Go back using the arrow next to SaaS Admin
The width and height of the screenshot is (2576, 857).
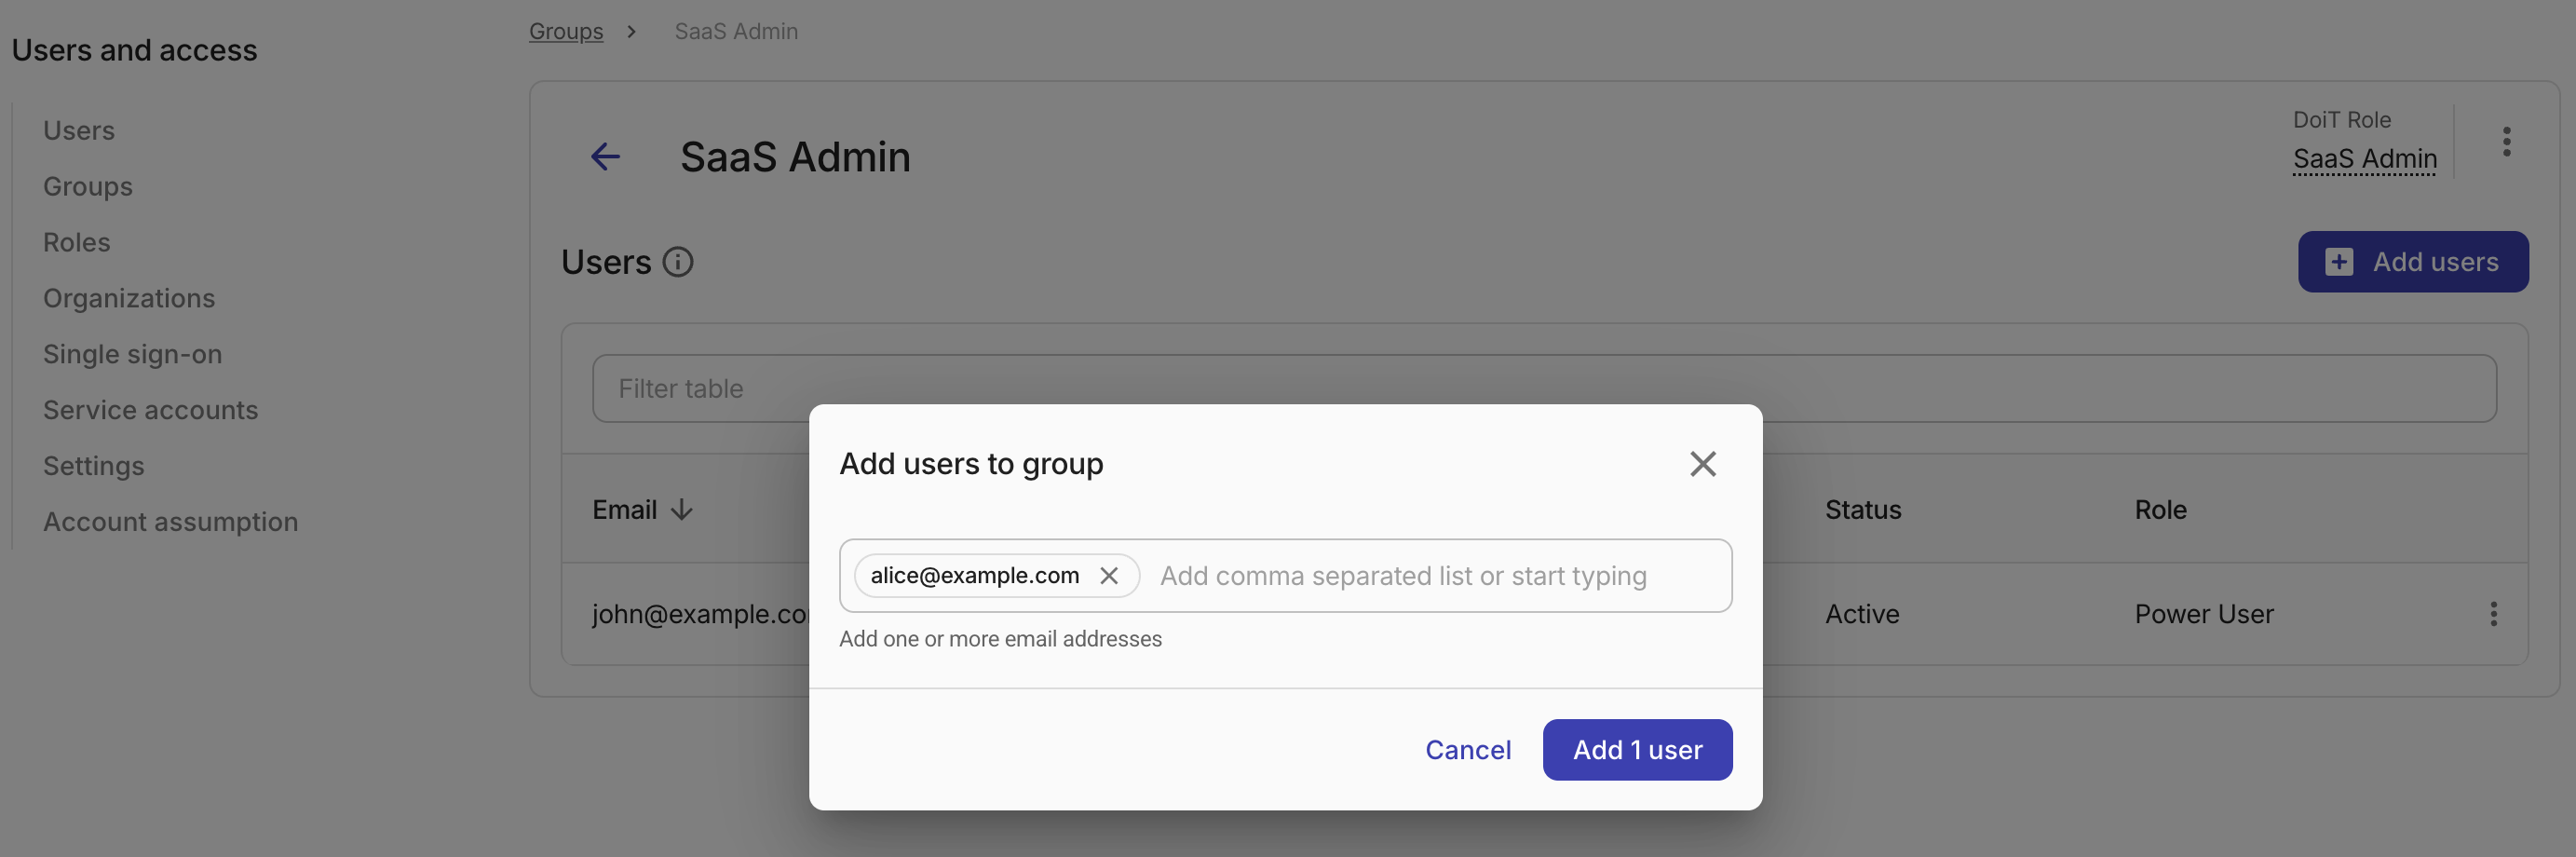pyautogui.click(x=605, y=157)
